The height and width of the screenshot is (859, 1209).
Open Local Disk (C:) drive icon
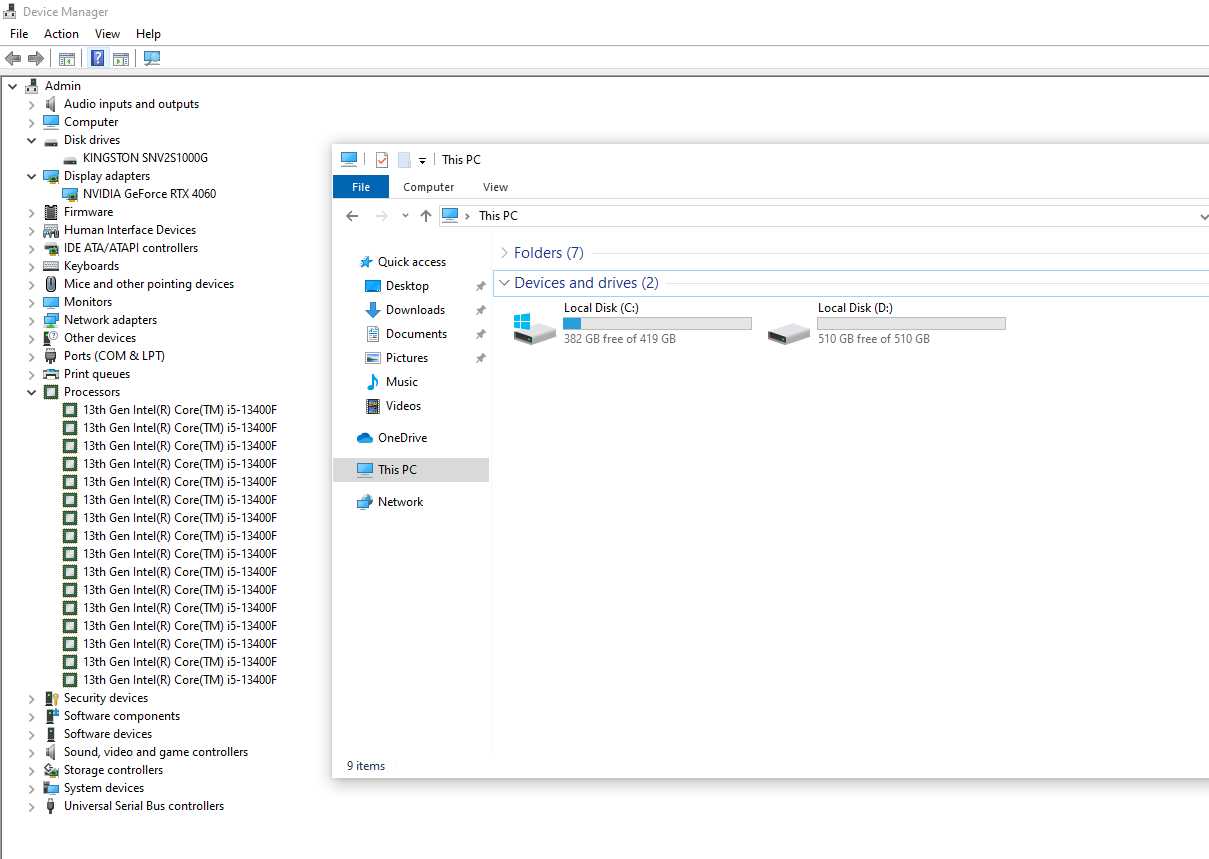pyautogui.click(x=534, y=327)
